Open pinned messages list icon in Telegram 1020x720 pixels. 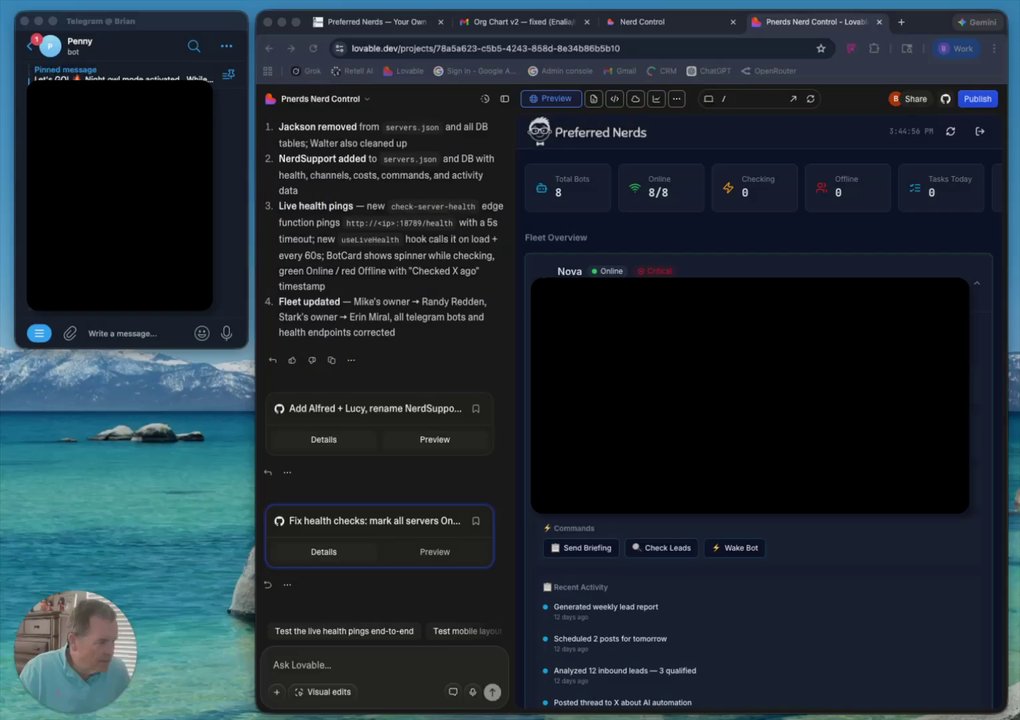point(228,75)
